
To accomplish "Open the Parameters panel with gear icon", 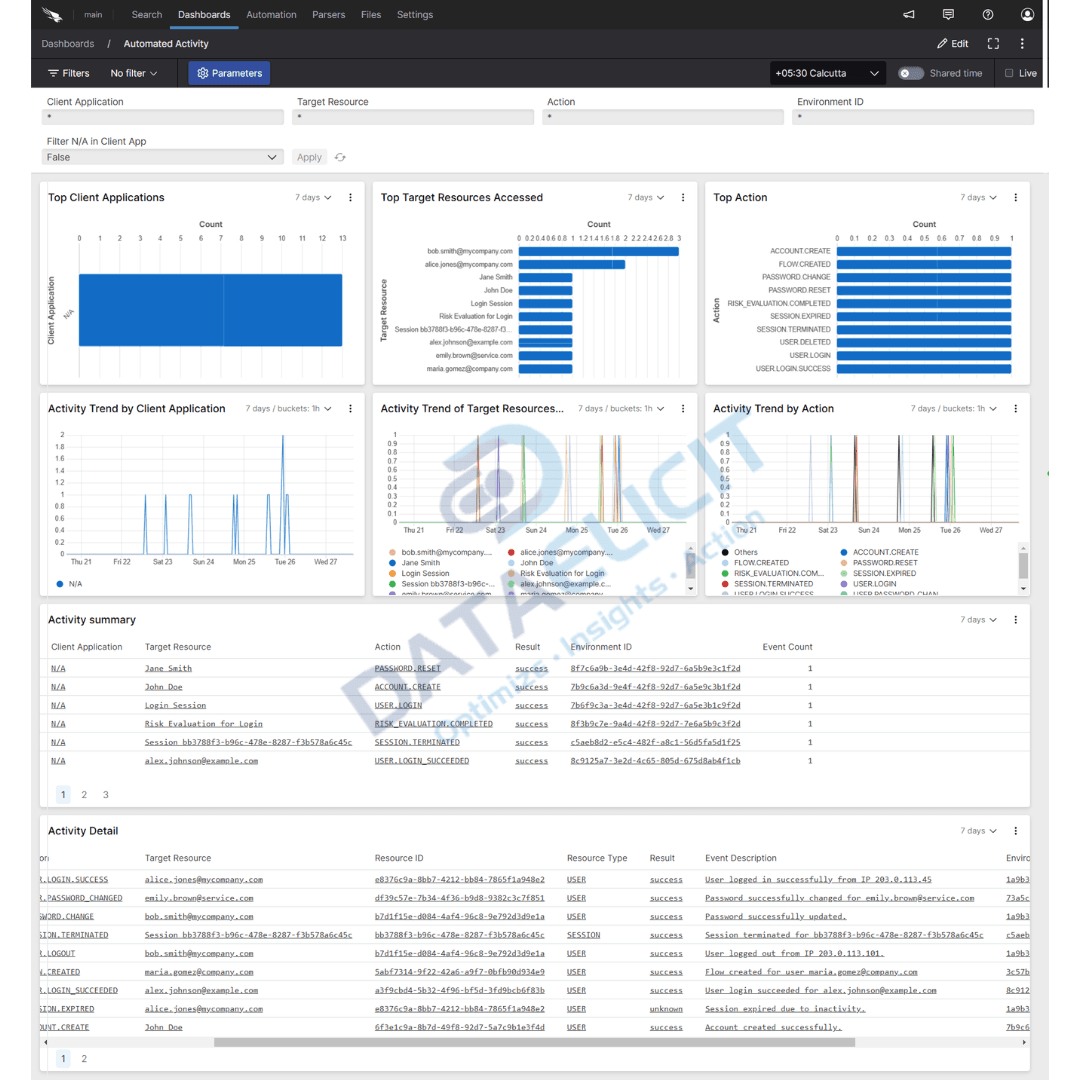I will [231, 72].
